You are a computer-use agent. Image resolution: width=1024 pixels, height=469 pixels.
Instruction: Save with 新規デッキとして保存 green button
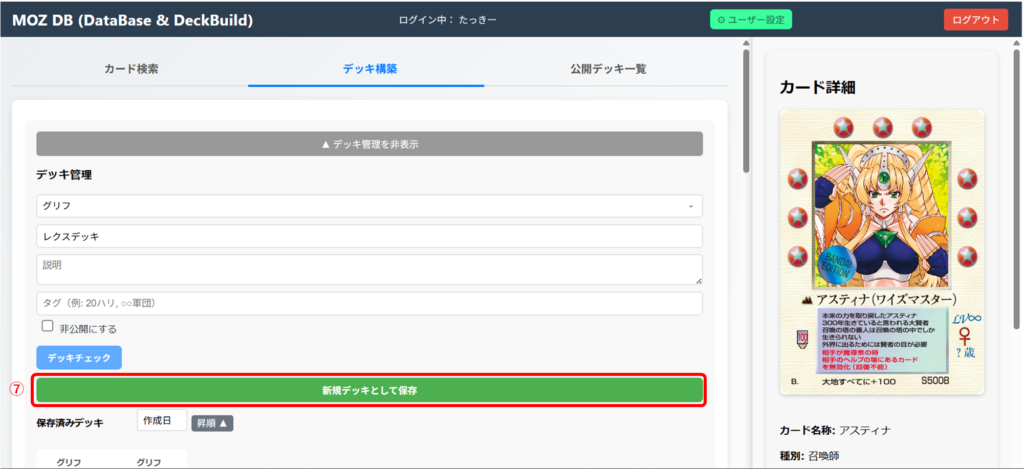[x=369, y=390]
